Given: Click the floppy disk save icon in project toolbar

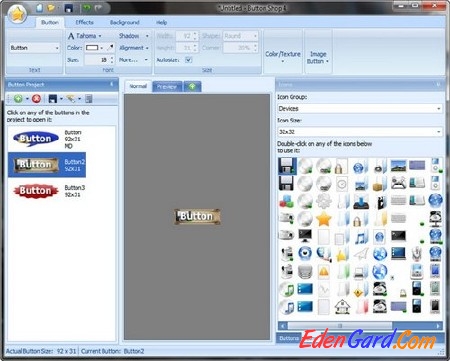Looking at the screenshot, I should tap(53, 99).
